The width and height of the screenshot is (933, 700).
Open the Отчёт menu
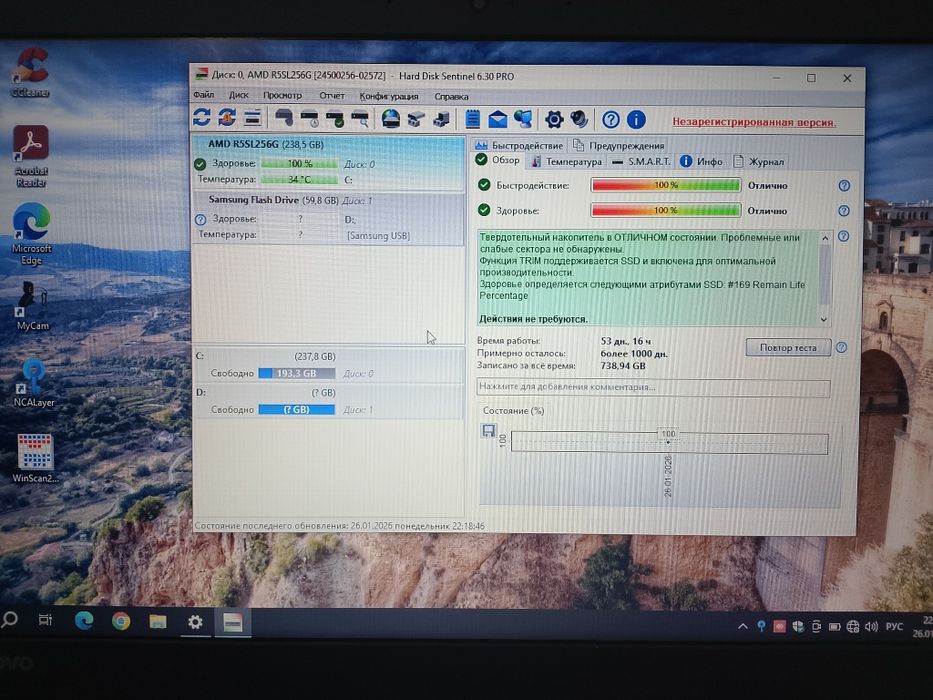pyautogui.click(x=331, y=96)
